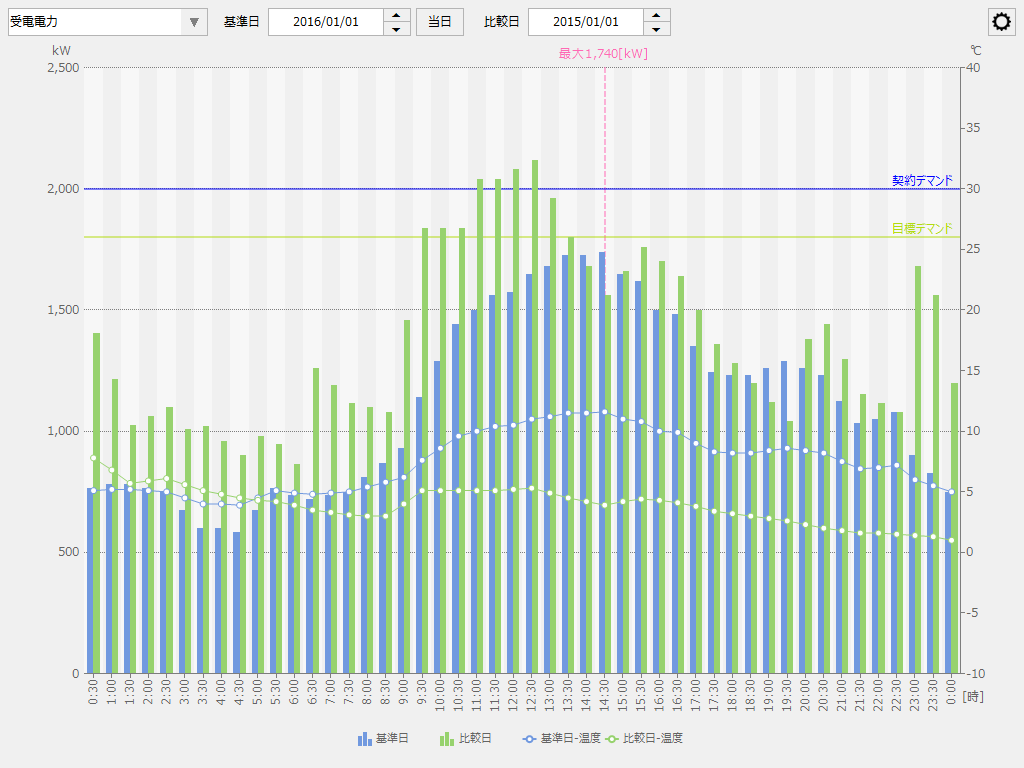Screen dimensions: 1024x768
Task: Select the 最大 1,740[kW] peak marker label
Action: 603,54
